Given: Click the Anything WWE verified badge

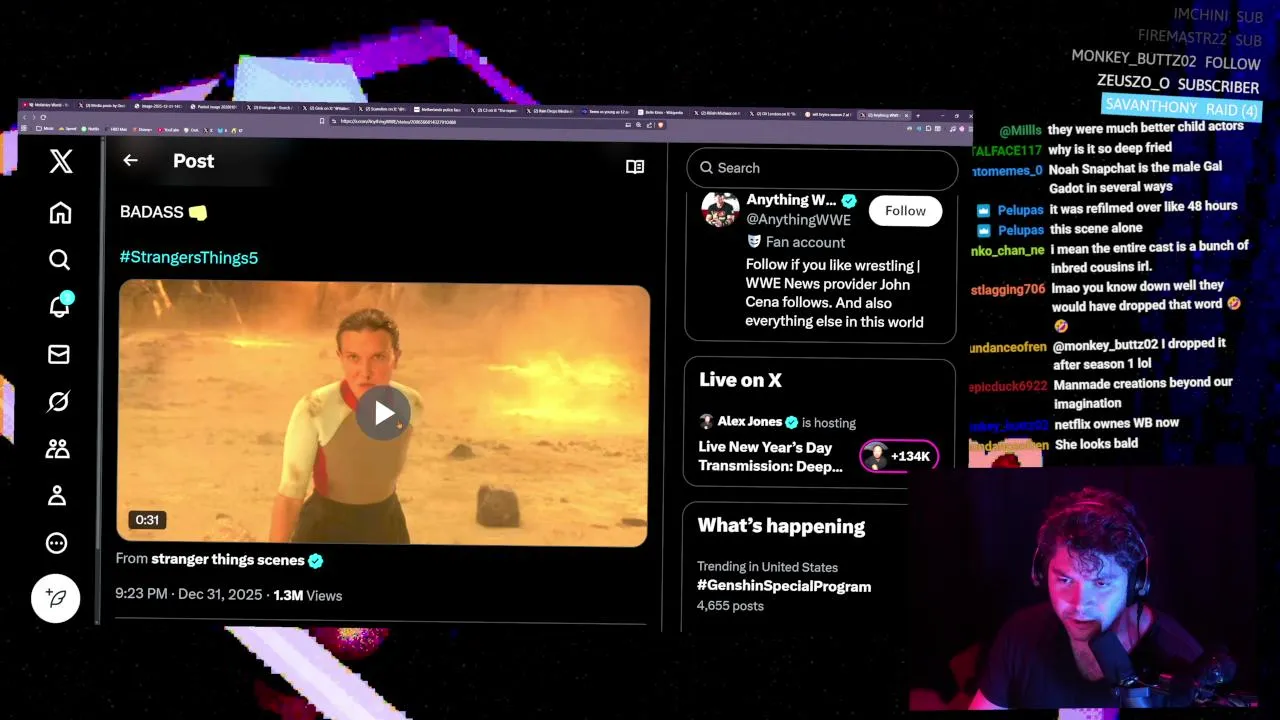Looking at the screenshot, I should coord(849,200).
